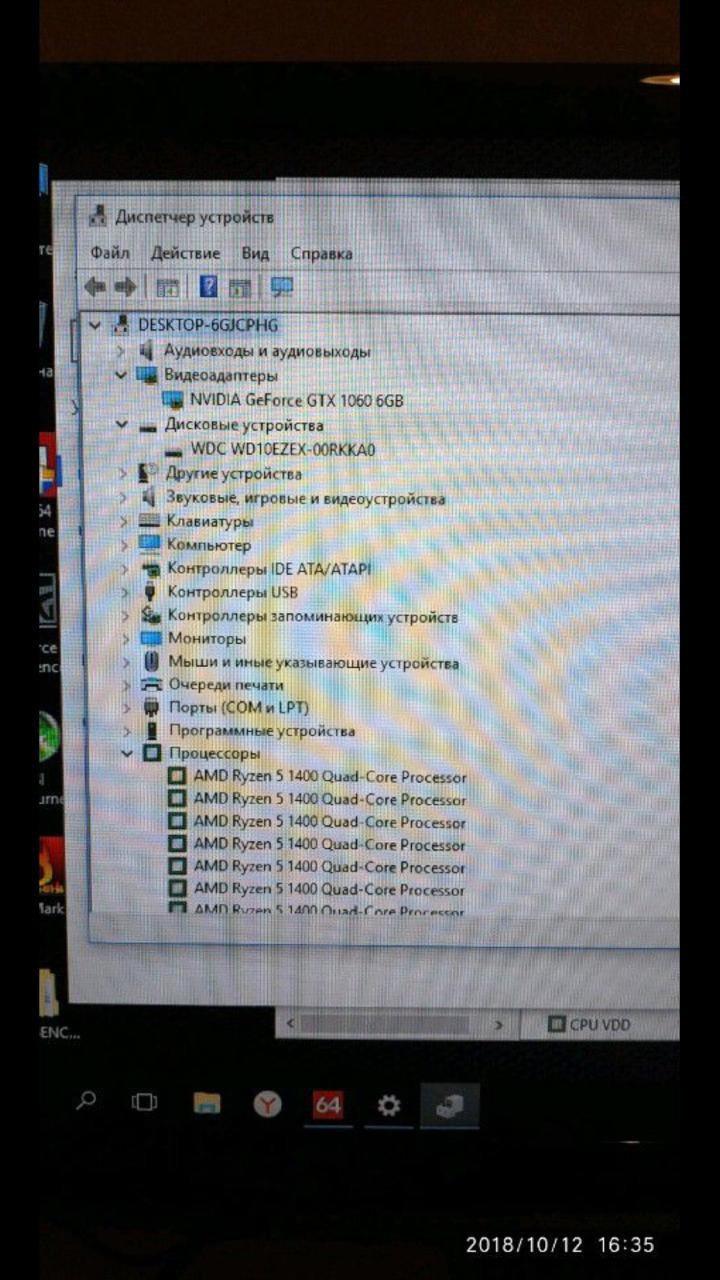Viewport: 720px width, 1280px height.
Task: Open Windows search from taskbar magnifier
Action: (87, 1101)
